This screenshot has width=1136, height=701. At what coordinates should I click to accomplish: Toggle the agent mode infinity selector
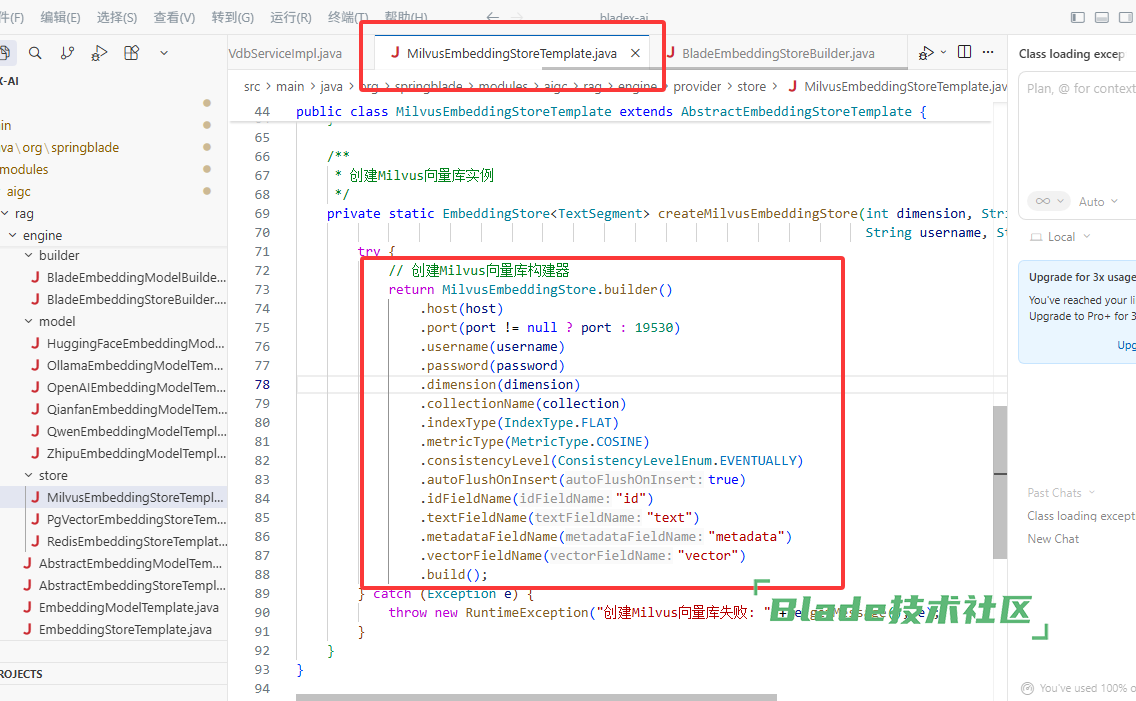[1044, 201]
